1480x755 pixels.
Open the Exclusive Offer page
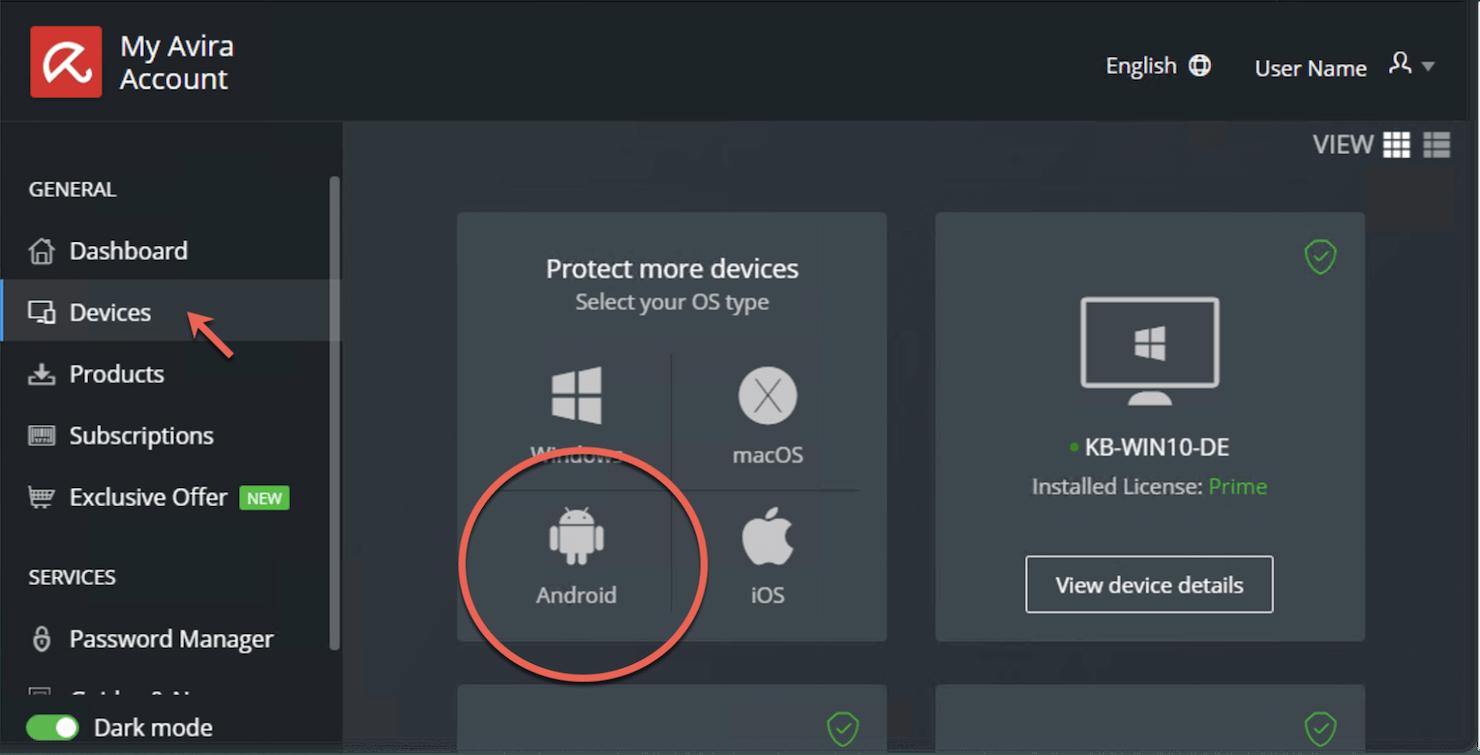pos(146,497)
